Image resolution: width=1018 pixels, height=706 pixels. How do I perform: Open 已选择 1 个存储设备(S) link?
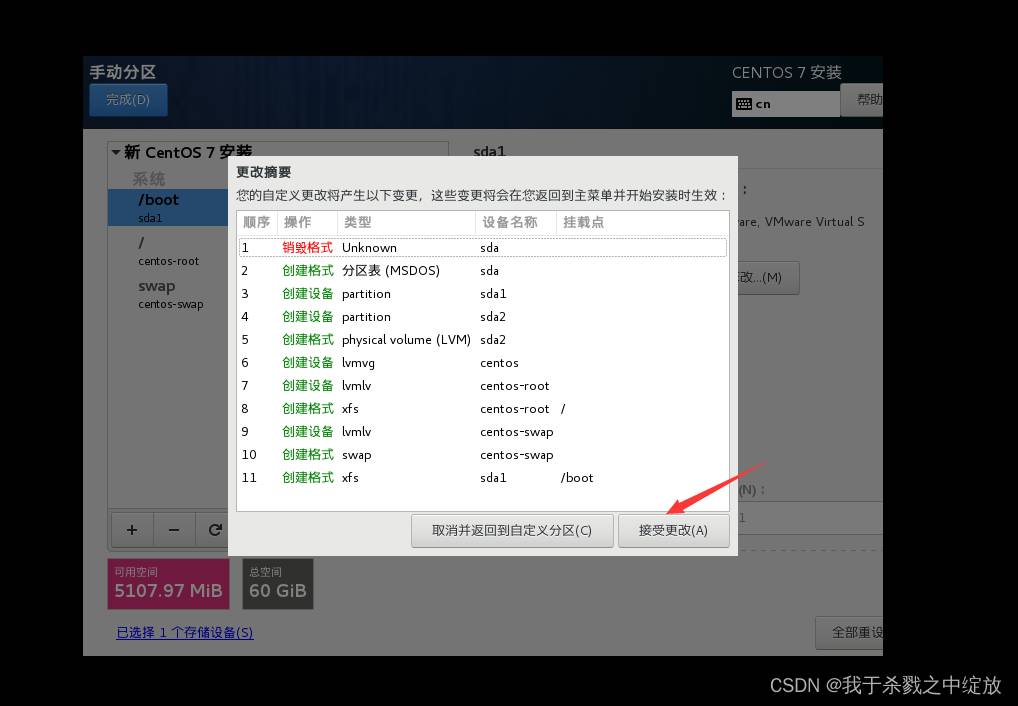tap(185, 632)
